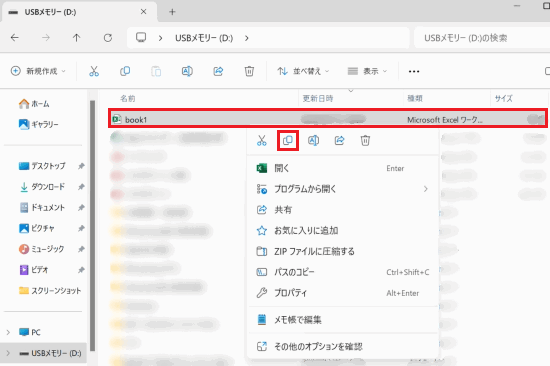
Task: Click the Paste icon in the top toolbar
Action: click(x=156, y=71)
